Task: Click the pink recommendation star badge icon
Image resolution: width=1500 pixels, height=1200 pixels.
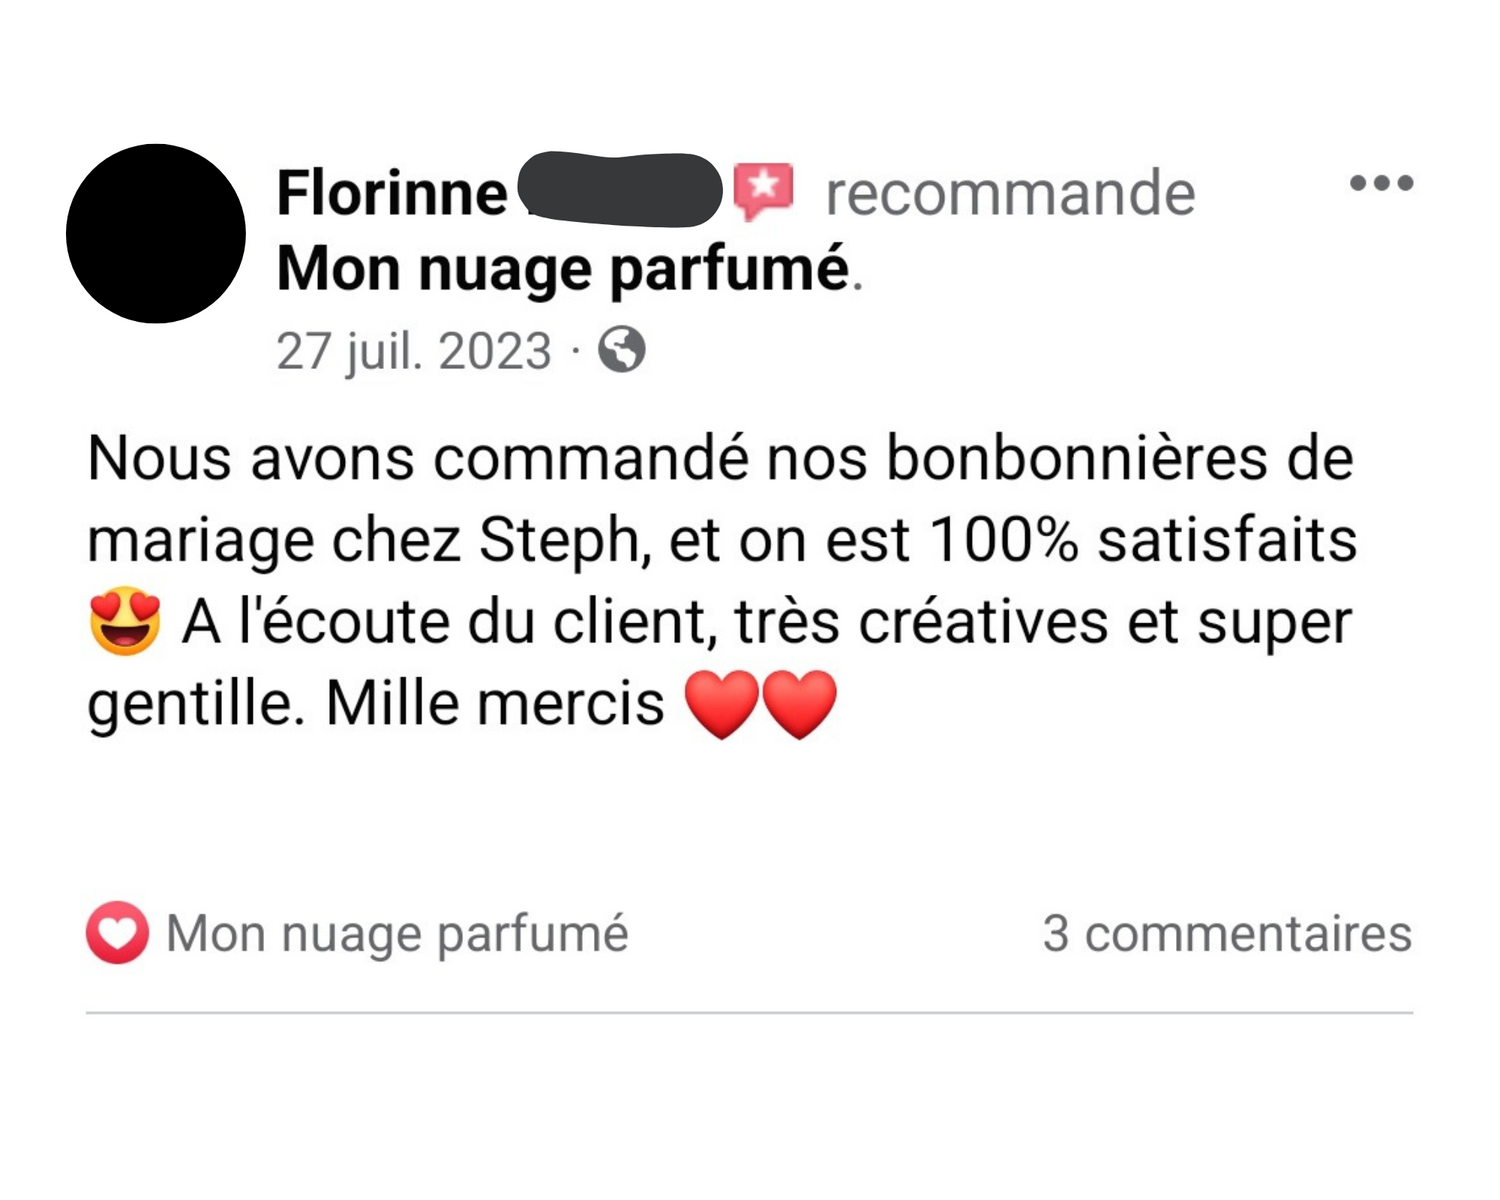Action: pyautogui.click(x=764, y=190)
